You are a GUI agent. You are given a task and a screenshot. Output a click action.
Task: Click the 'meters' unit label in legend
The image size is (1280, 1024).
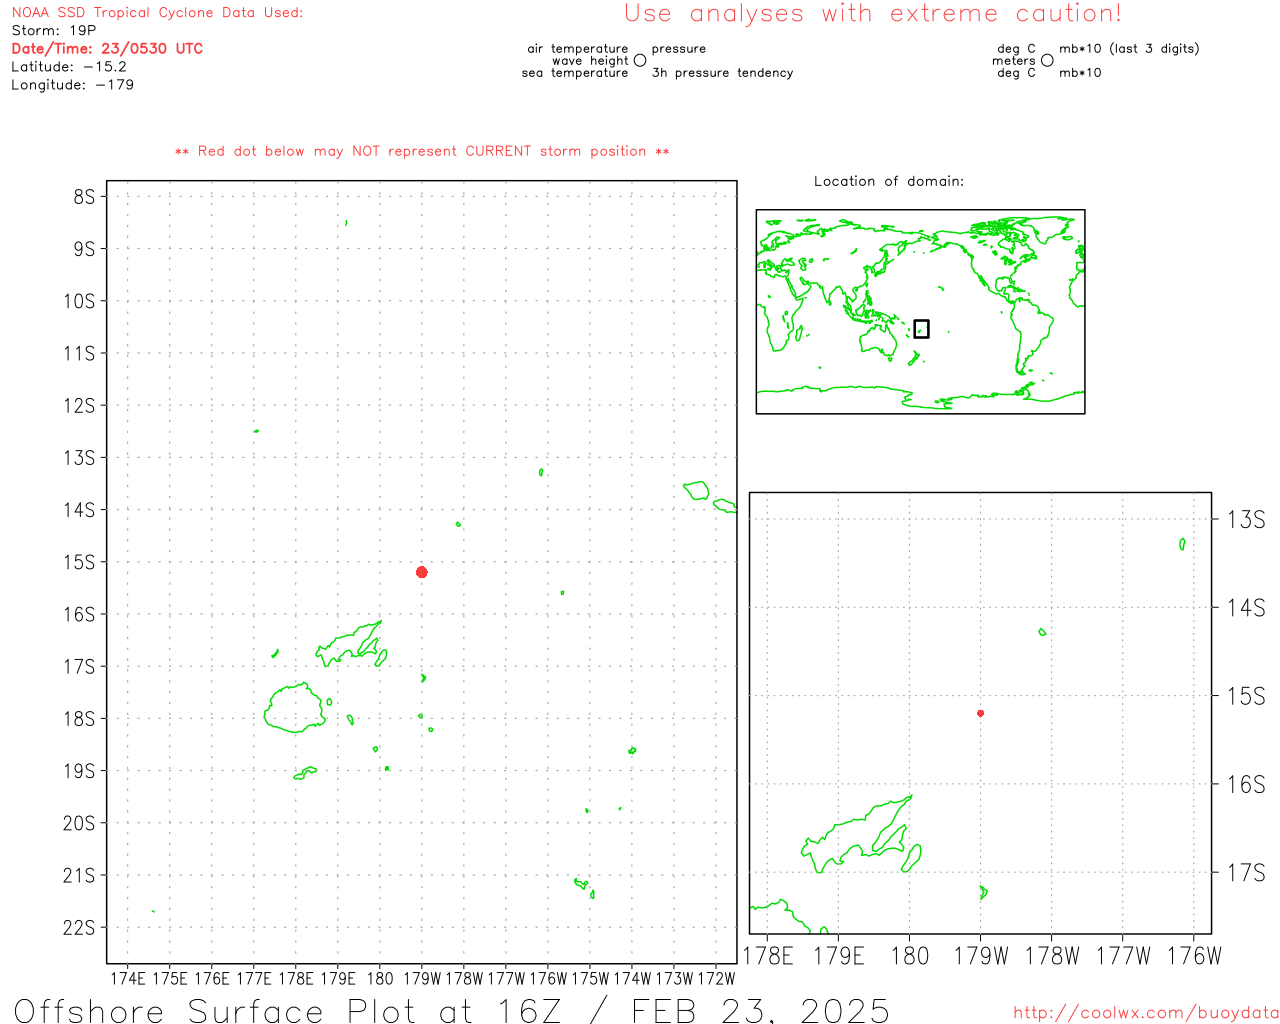[1014, 61]
